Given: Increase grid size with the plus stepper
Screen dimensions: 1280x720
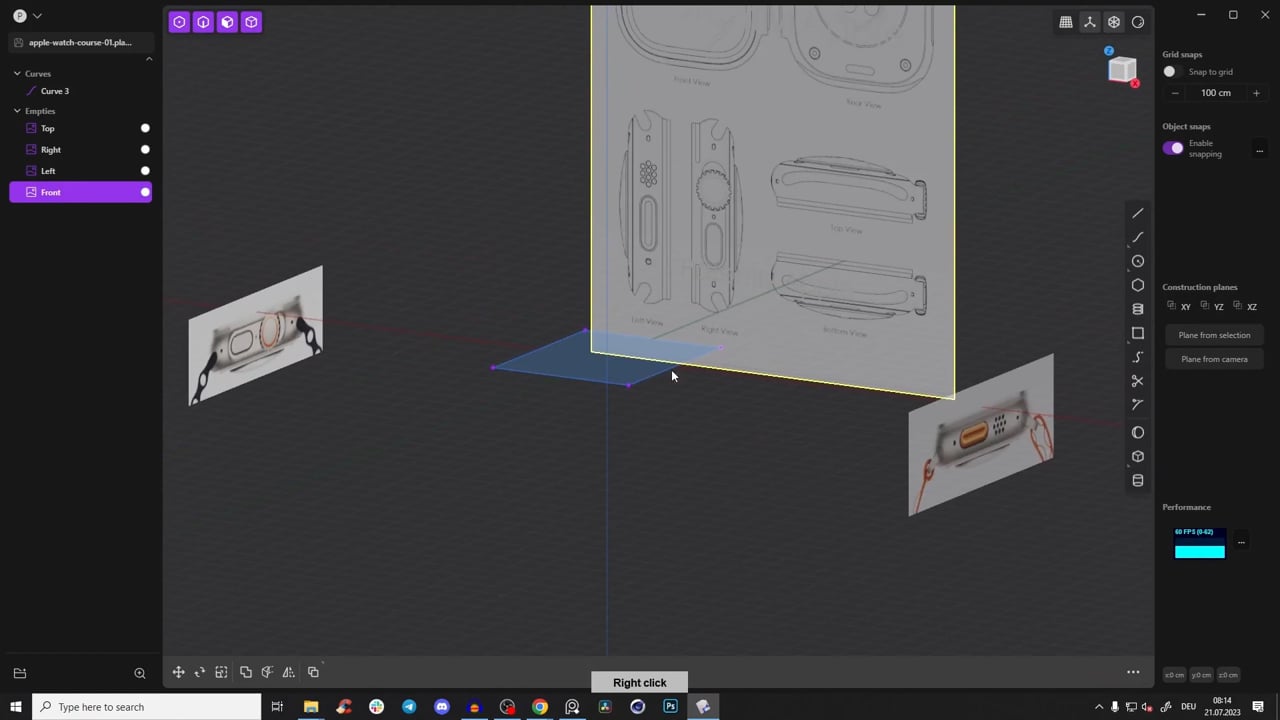Looking at the screenshot, I should (x=1256, y=92).
